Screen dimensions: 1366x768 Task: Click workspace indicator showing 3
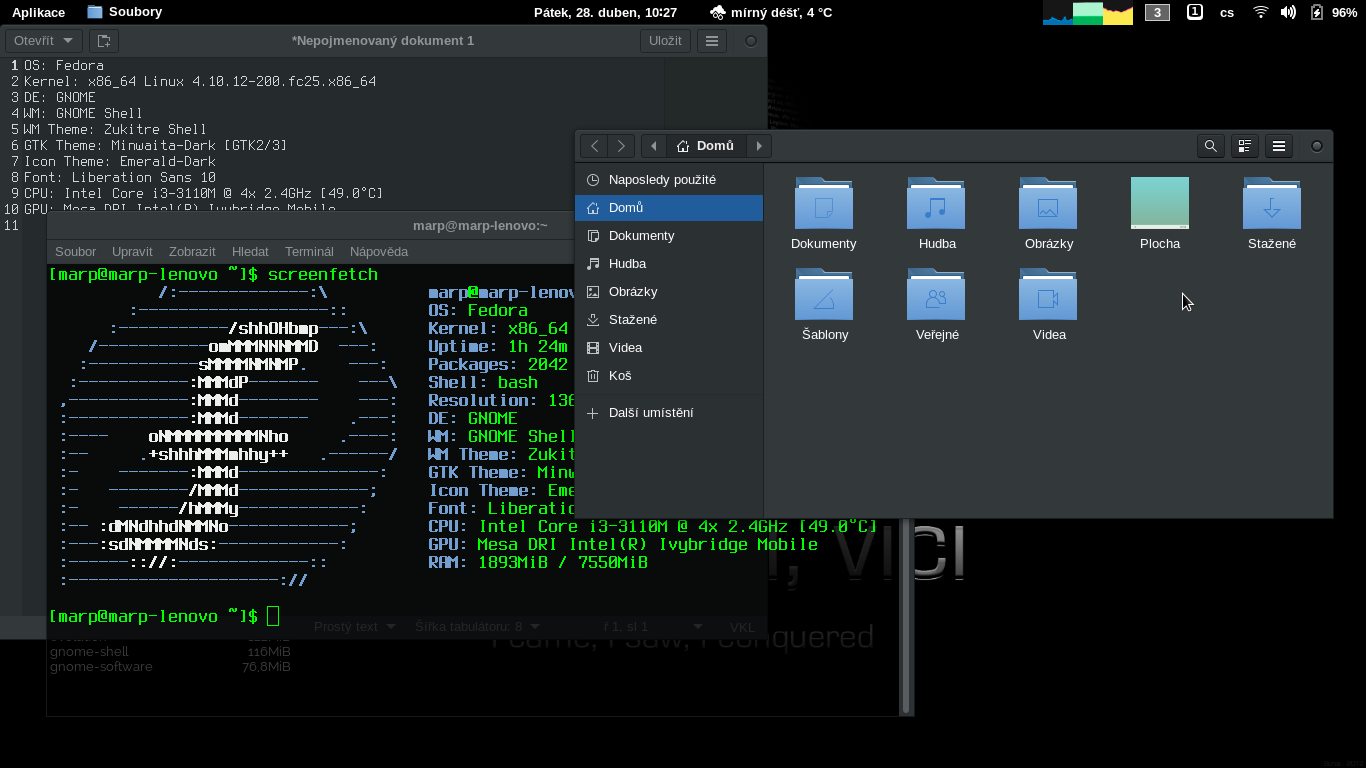point(1157,13)
